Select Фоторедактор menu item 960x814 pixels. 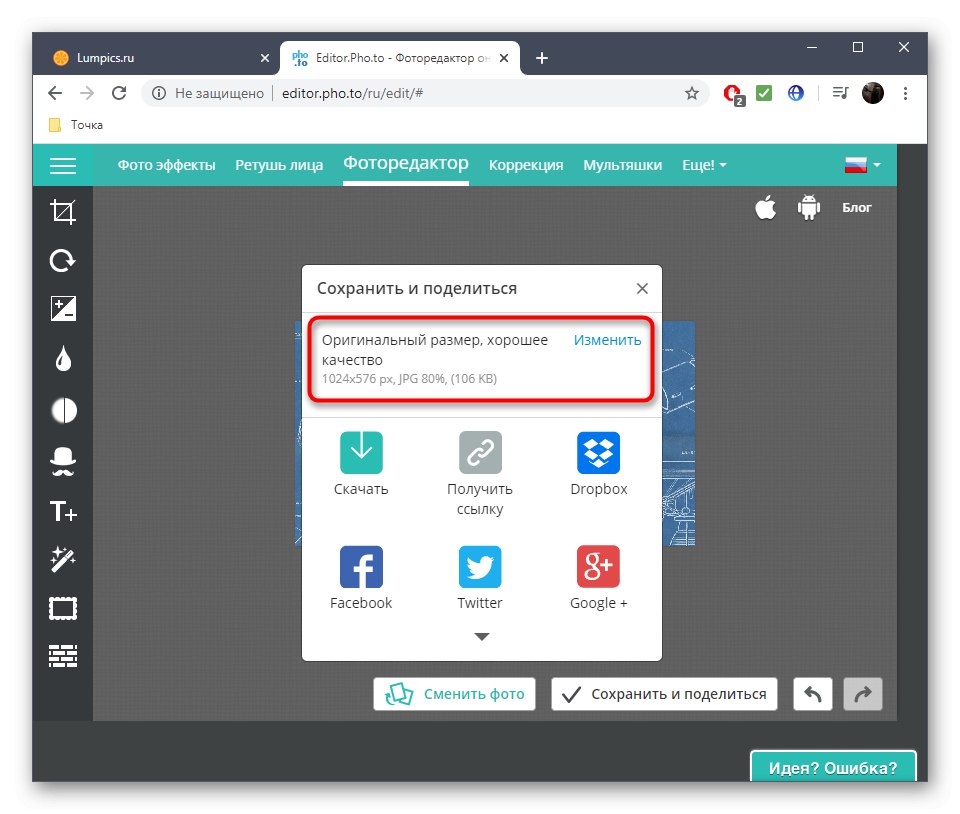point(406,163)
